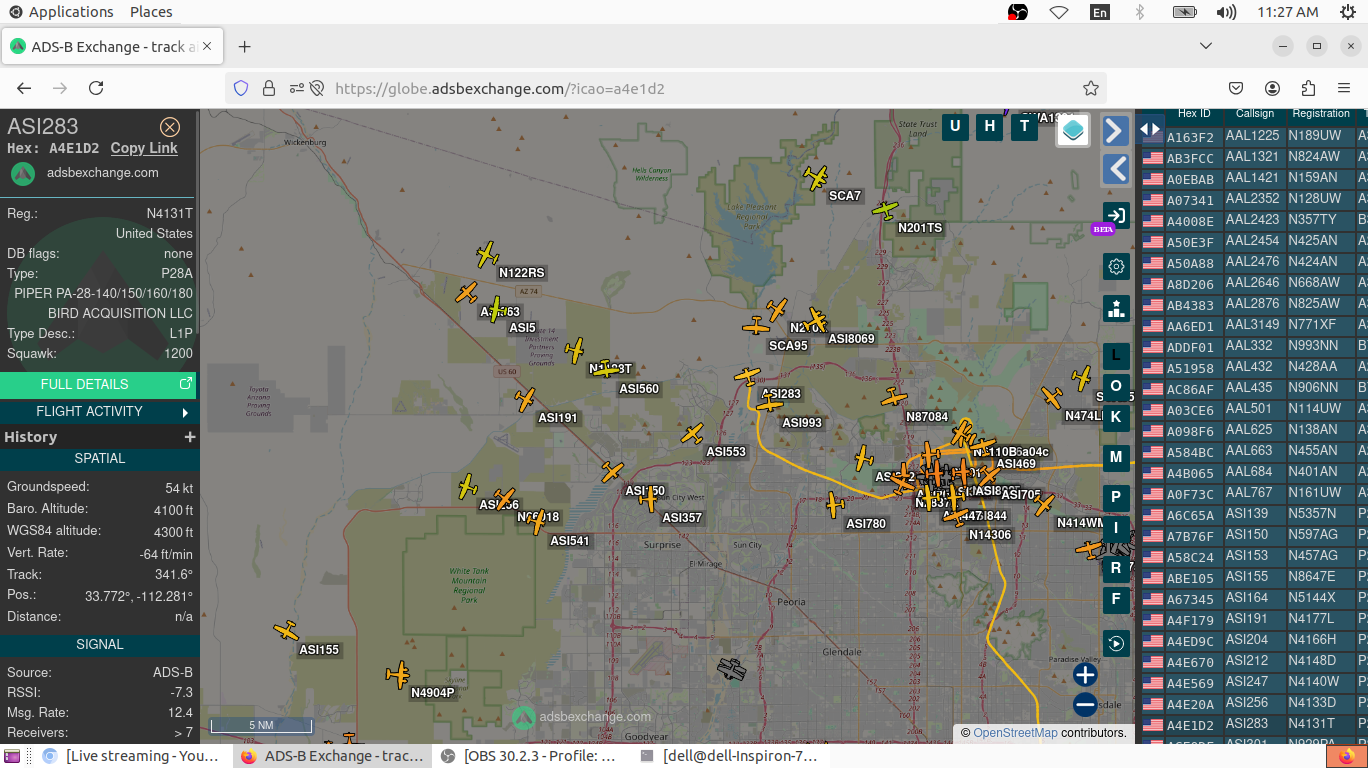Toggle the sidebar width double-arrow button
This screenshot has width=1368, height=768.
coord(1150,129)
